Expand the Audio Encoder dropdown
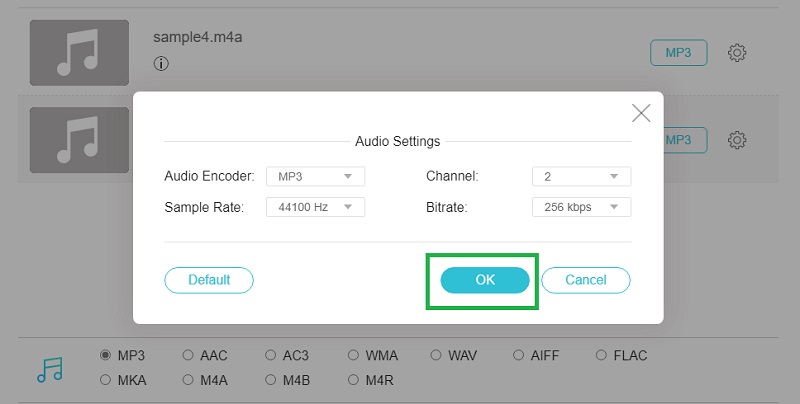This screenshot has width=800, height=404. point(315,176)
